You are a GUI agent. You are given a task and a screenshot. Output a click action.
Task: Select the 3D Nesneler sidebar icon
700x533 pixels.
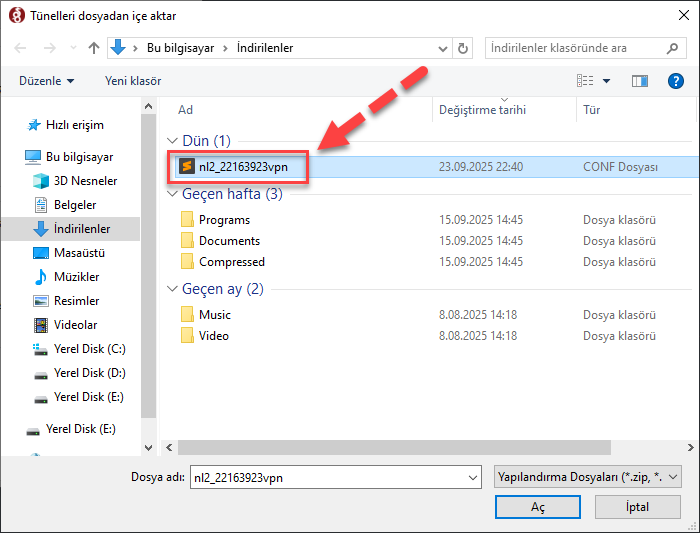coord(41,181)
